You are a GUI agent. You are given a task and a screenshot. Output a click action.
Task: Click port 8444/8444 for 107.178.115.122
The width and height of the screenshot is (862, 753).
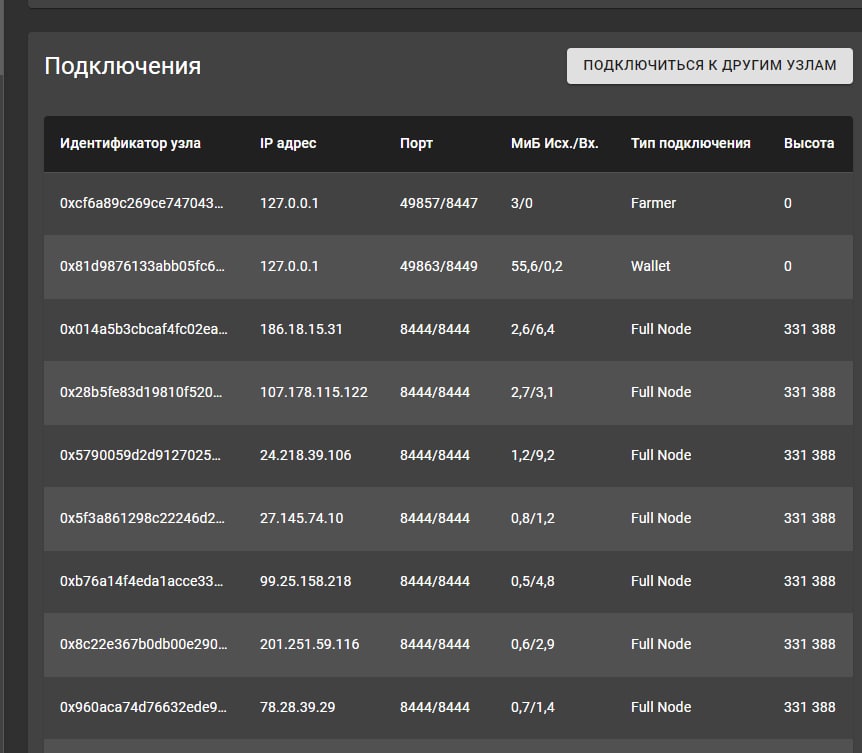click(x=435, y=392)
